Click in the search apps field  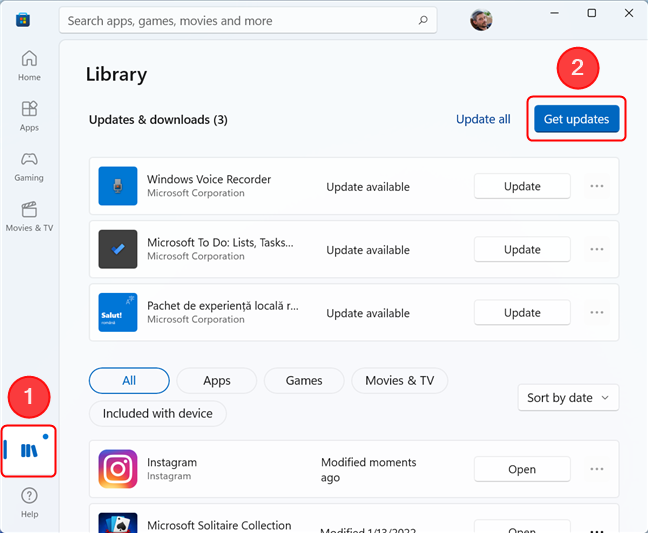pos(248,20)
